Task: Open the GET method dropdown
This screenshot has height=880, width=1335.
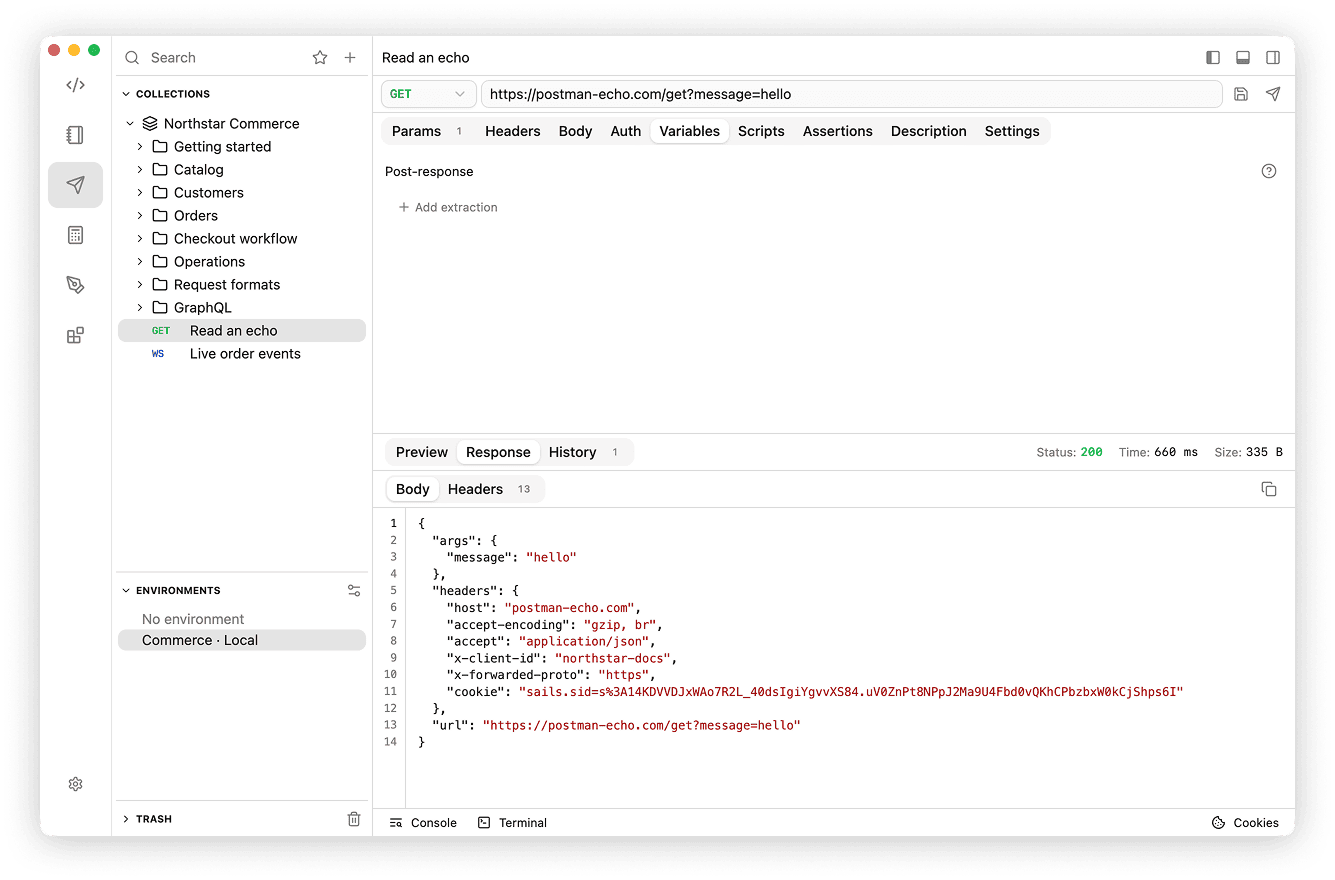Action: pos(429,94)
